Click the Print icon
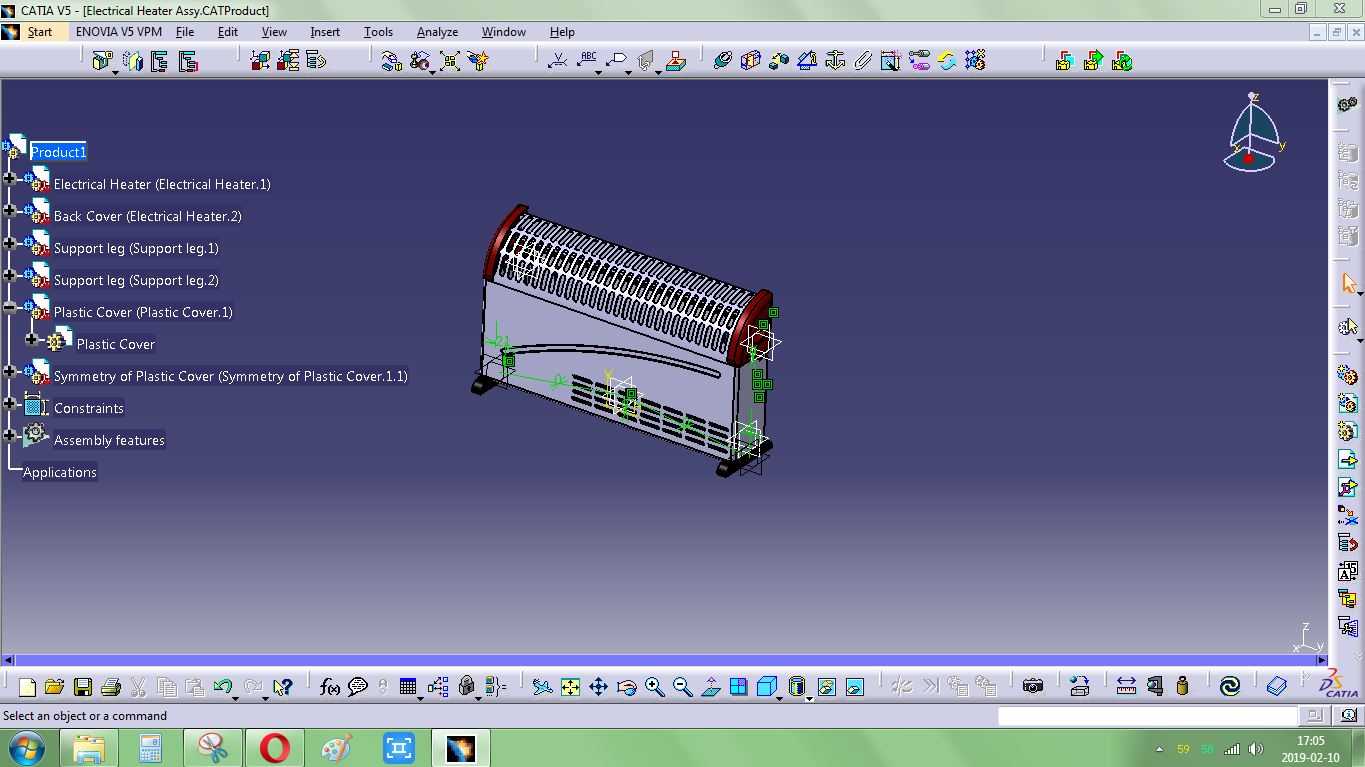Image resolution: width=1365 pixels, height=767 pixels. tap(111, 687)
